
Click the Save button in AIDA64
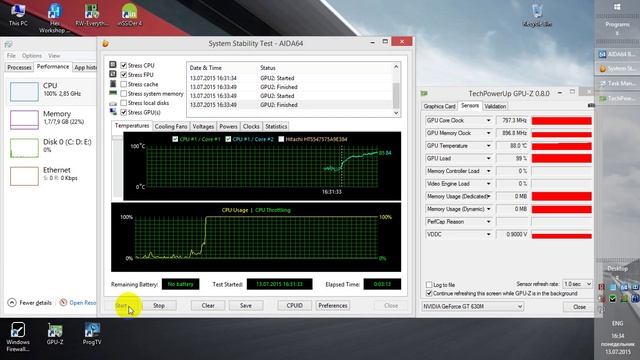click(246, 305)
